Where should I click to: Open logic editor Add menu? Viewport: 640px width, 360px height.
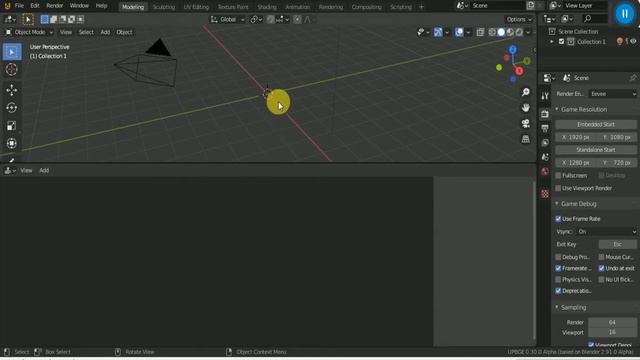coord(44,171)
